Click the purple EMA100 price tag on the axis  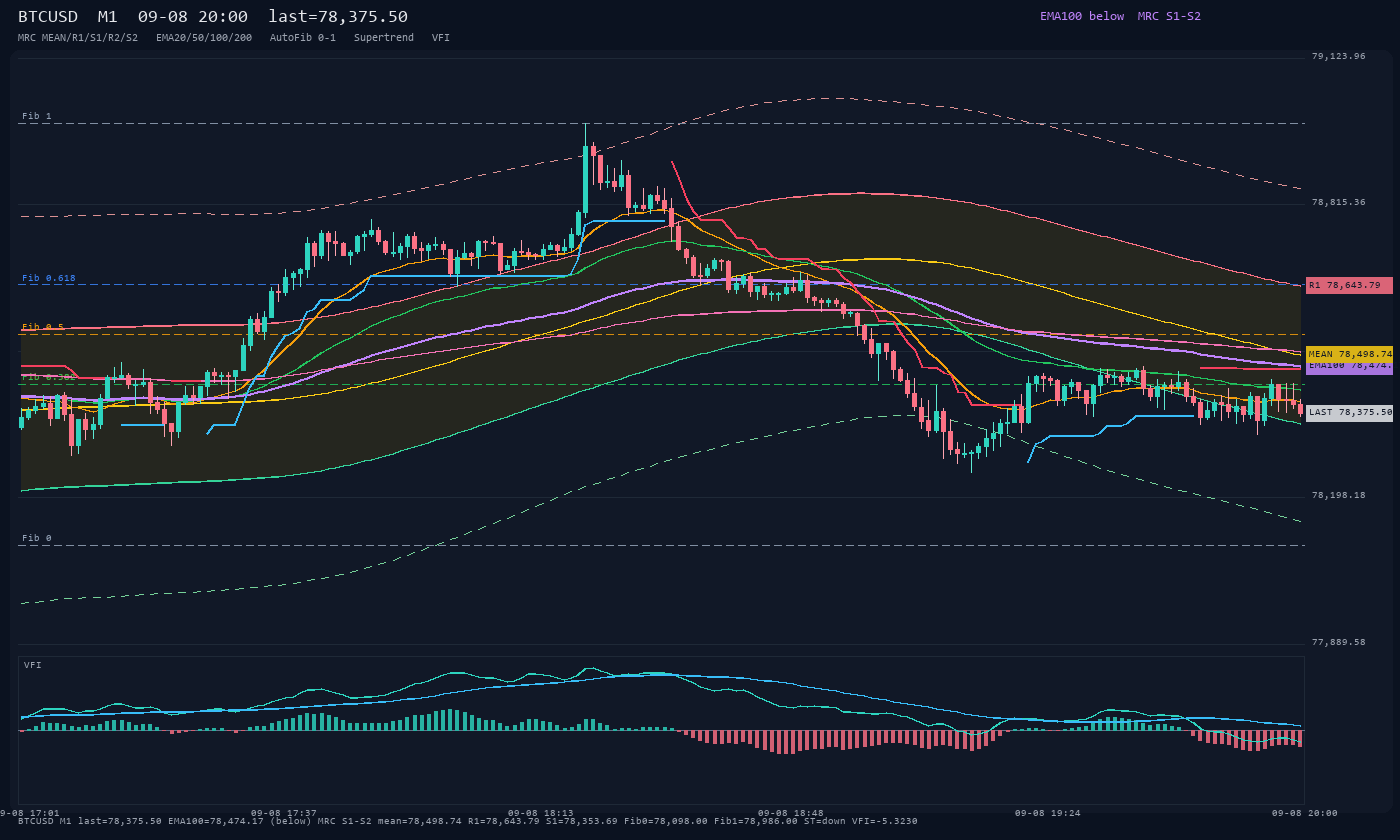(1349, 367)
